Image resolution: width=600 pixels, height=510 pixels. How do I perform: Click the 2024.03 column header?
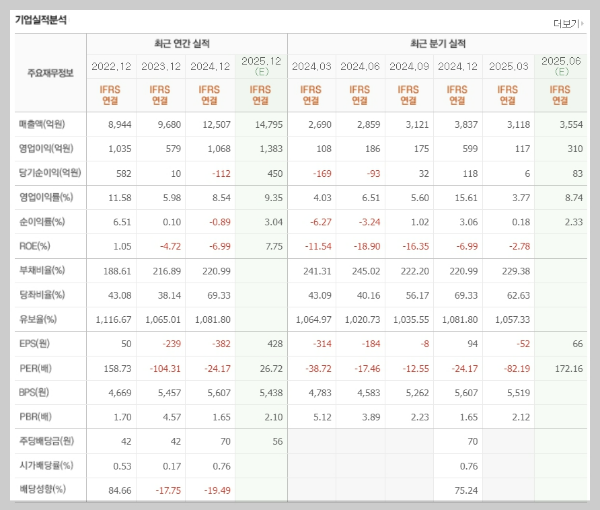(311, 67)
